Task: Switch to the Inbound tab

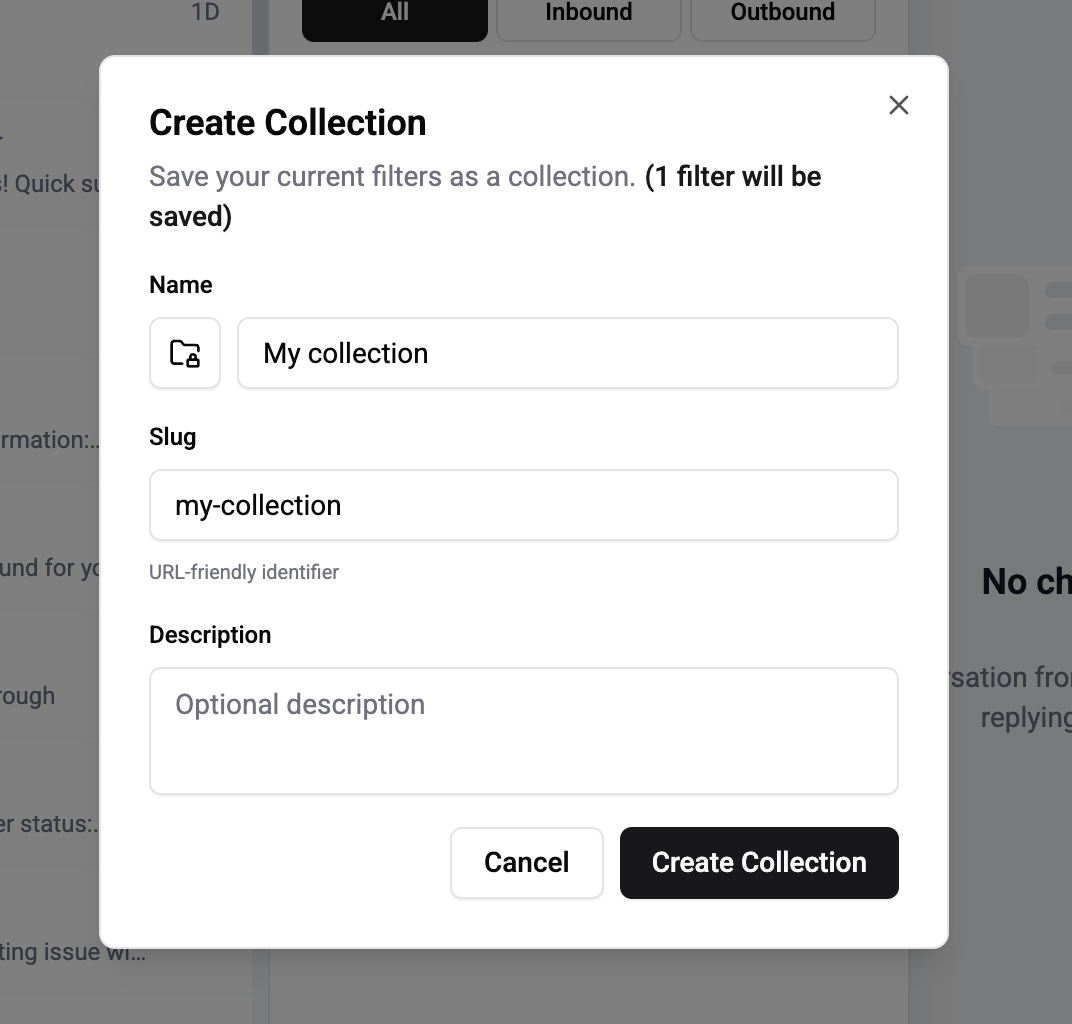Action: (x=588, y=12)
